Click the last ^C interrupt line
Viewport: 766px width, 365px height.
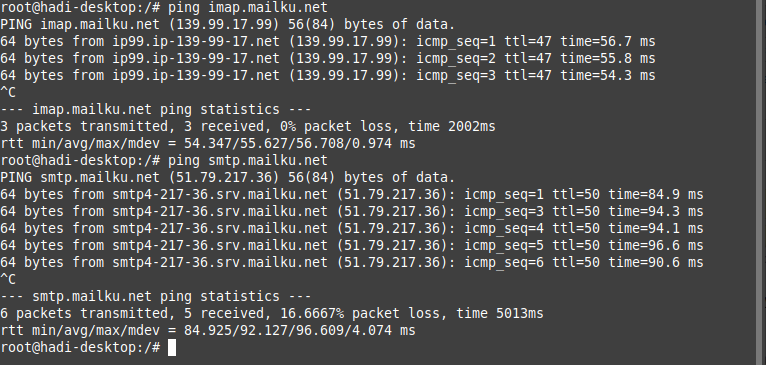coord(8,279)
